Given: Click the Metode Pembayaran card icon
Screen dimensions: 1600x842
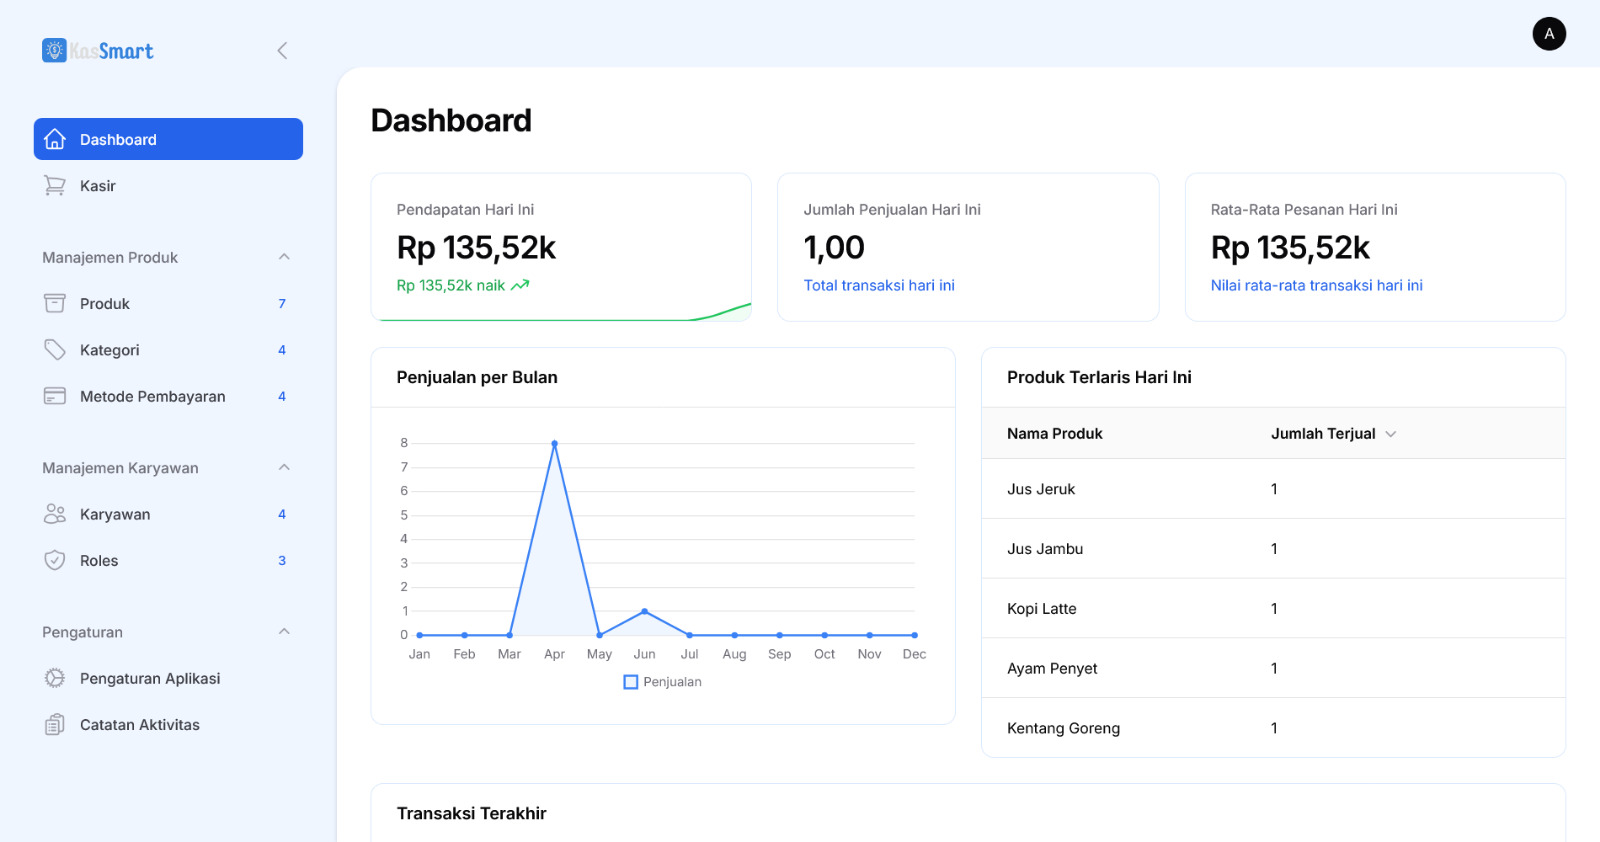Looking at the screenshot, I should pyautogui.click(x=55, y=396).
